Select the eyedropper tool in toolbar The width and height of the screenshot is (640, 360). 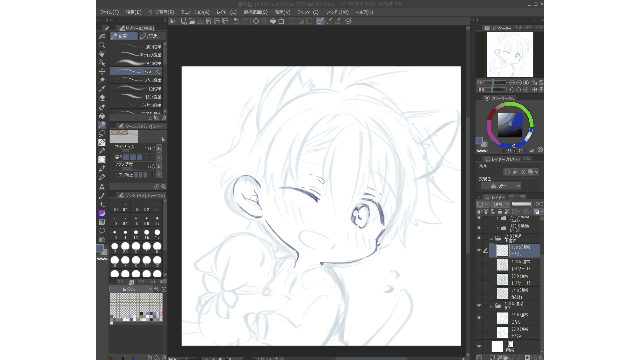102,80
